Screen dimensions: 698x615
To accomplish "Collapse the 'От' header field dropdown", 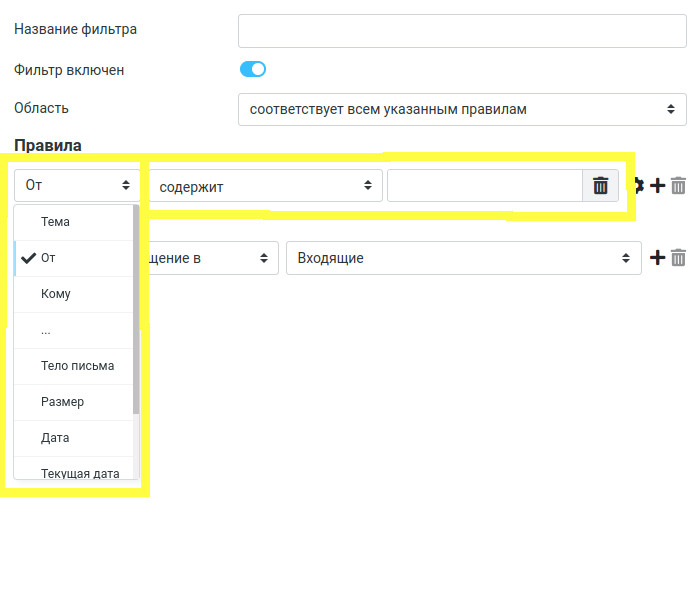I will (77, 185).
